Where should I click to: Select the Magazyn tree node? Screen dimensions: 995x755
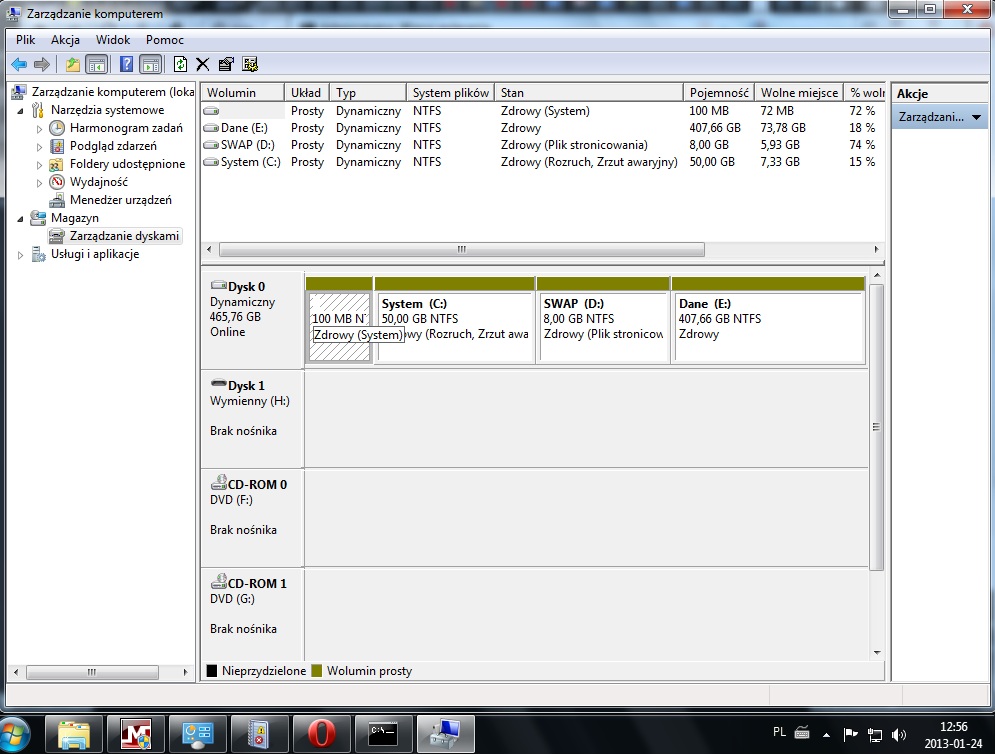tap(75, 218)
